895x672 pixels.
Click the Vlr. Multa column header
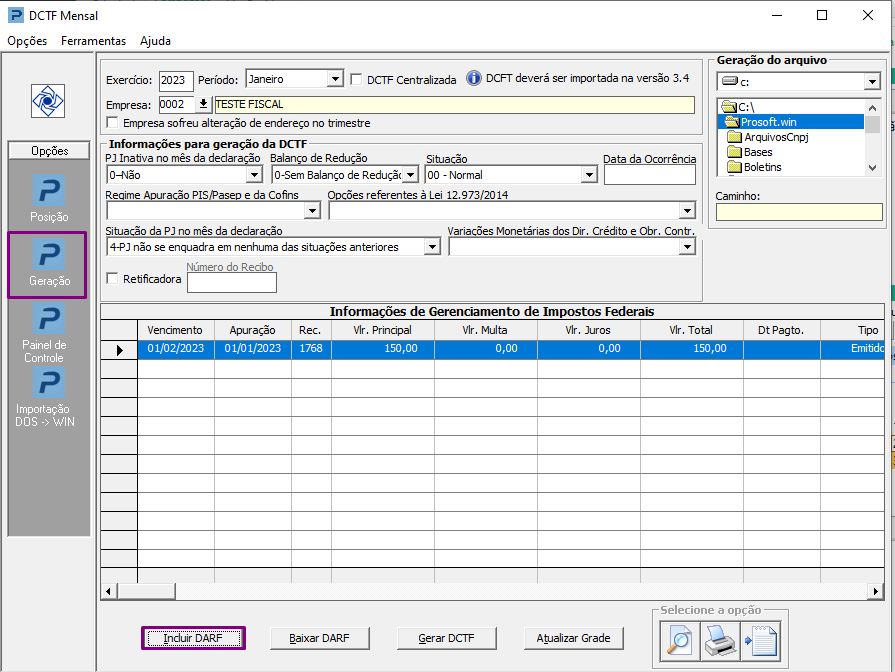[485, 330]
